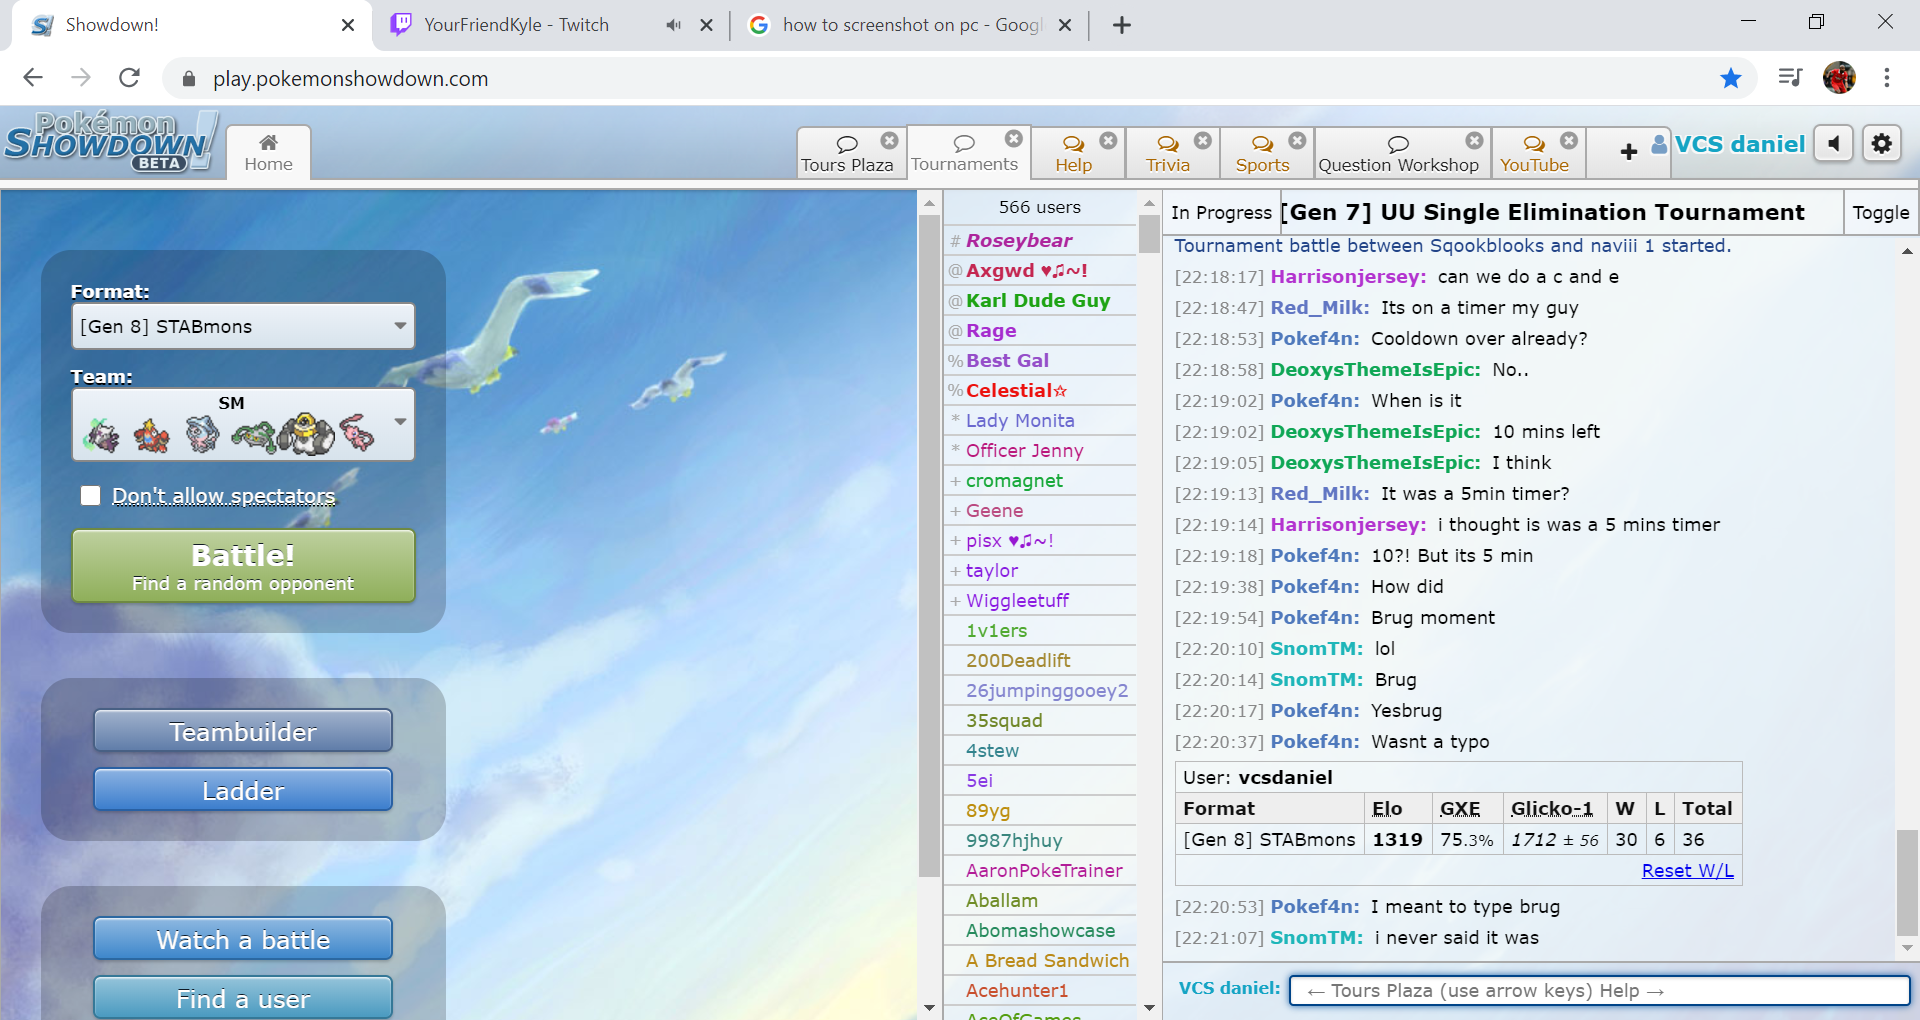Screen dimensions: 1920x1020
Task: Click Watch a battle button
Action: 243,939
